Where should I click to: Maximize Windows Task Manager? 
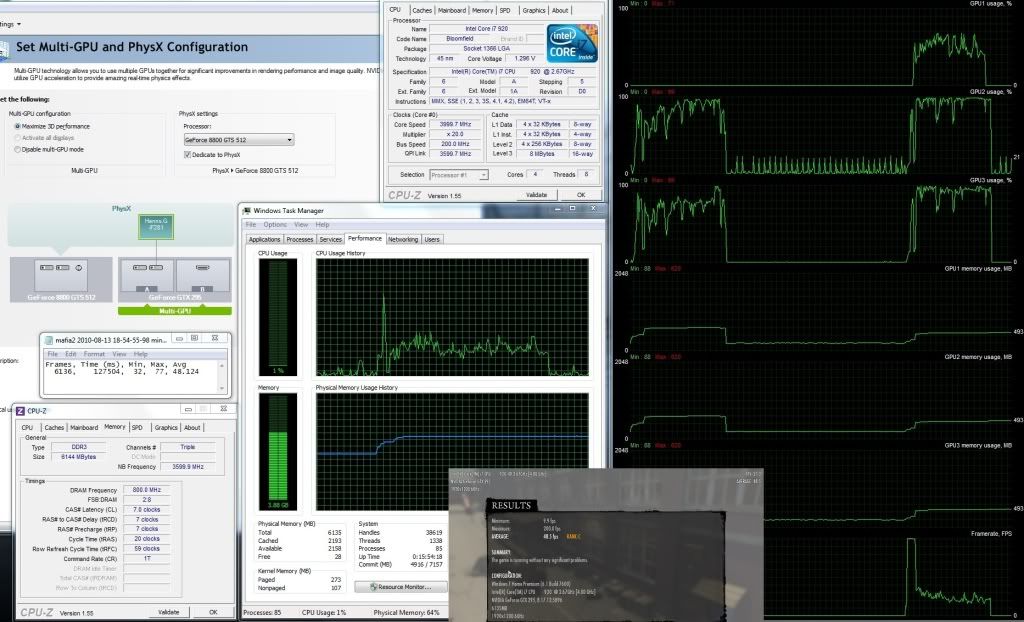coord(573,208)
